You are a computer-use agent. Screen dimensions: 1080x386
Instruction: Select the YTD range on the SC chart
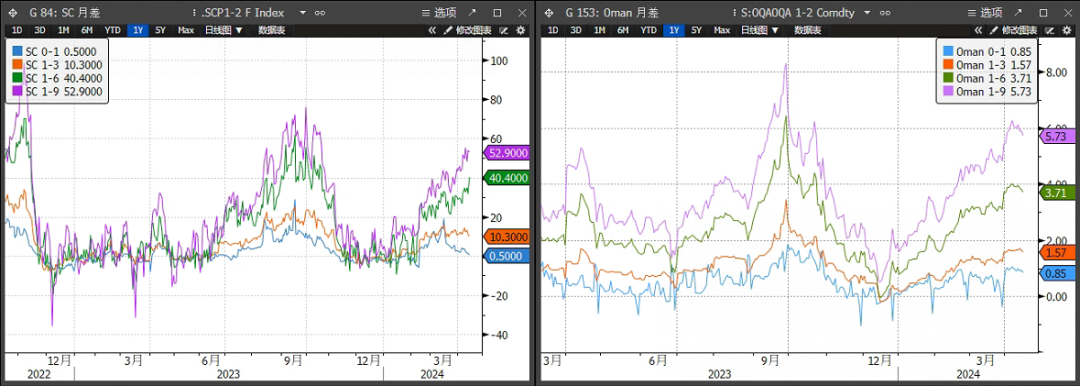[112, 30]
